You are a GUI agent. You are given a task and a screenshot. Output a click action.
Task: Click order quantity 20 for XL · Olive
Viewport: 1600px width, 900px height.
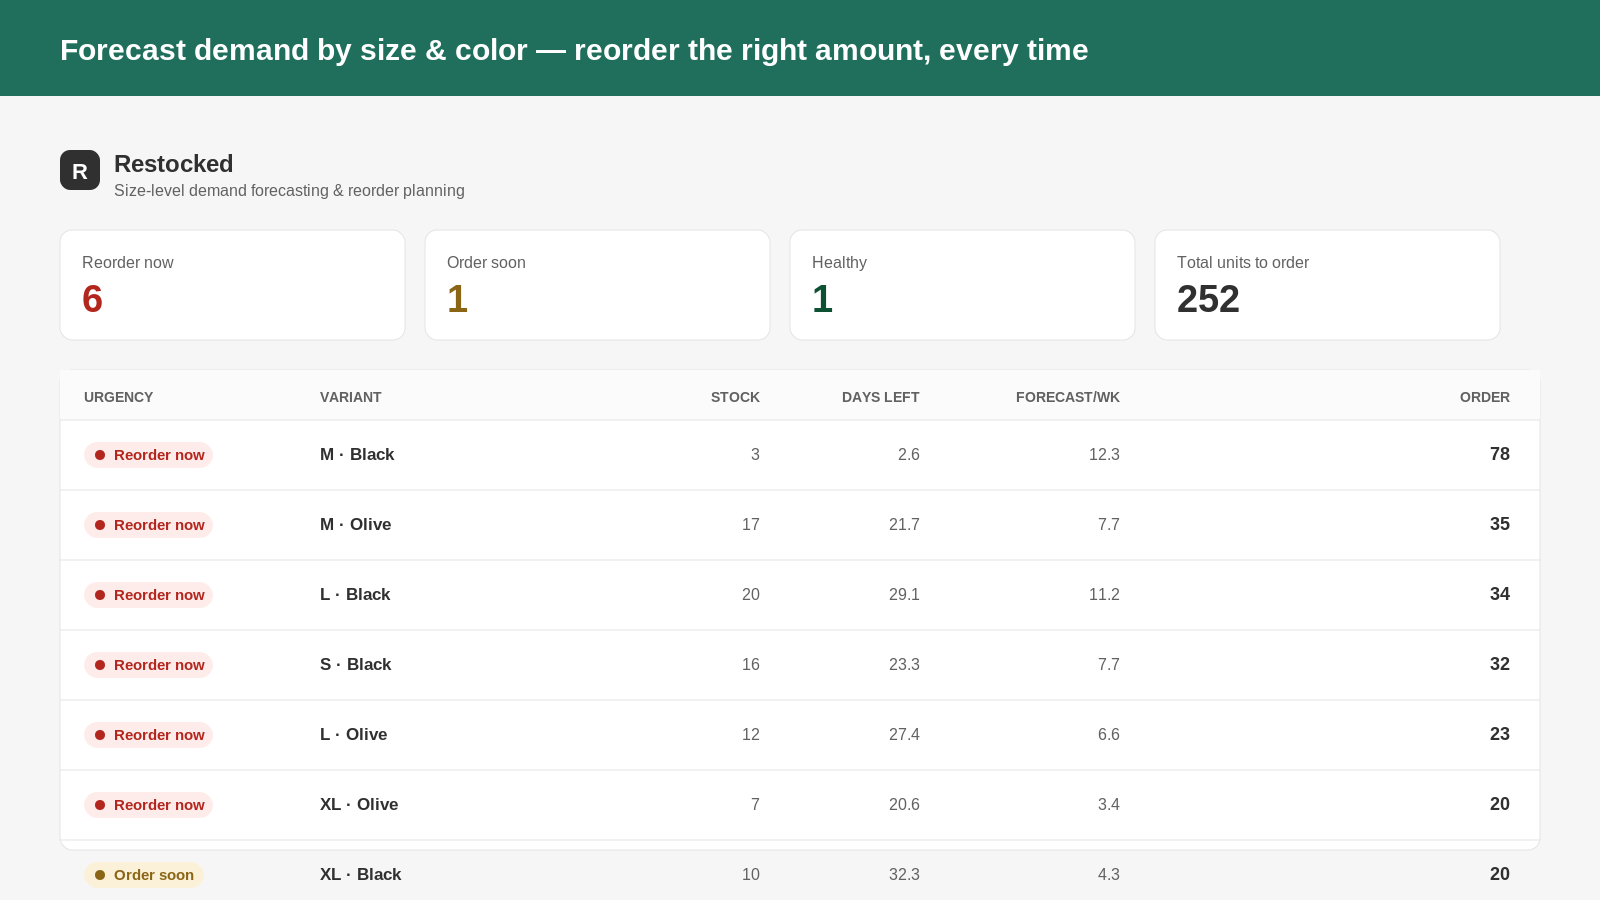(1499, 804)
